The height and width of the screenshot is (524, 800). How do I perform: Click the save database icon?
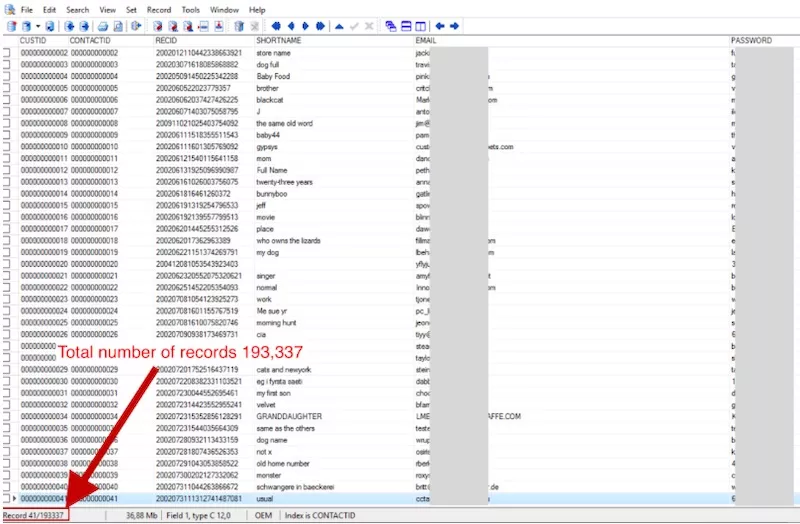click(49, 26)
